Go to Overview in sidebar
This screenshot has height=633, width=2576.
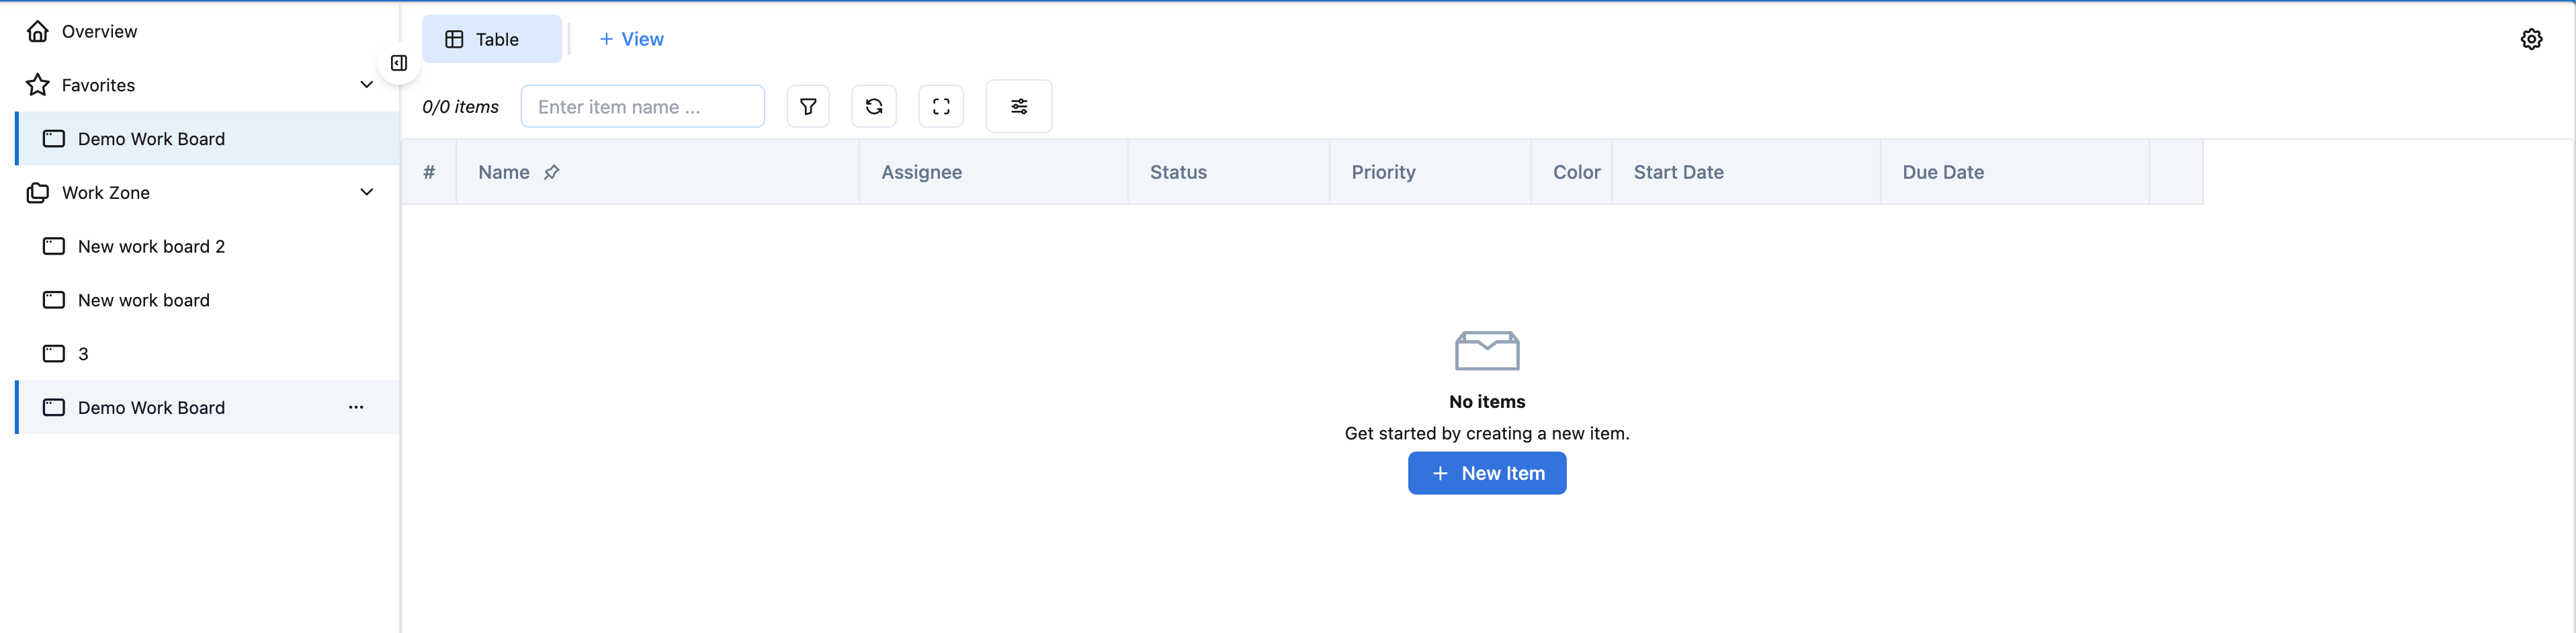(x=99, y=32)
